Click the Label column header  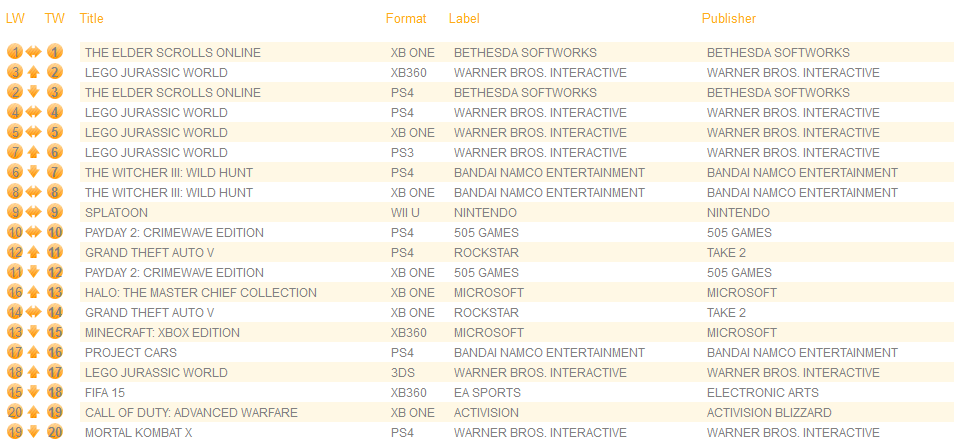(464, 18)
